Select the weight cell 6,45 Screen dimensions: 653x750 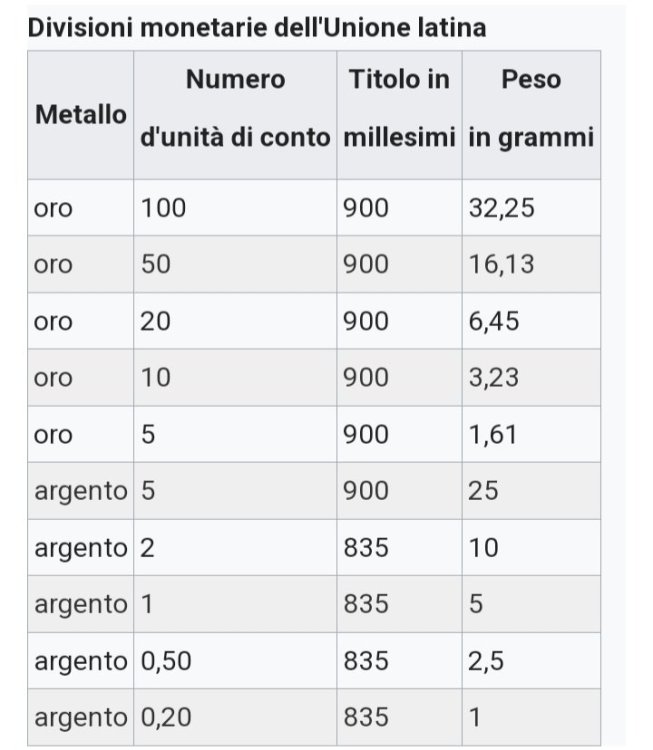(x=494, y=321)
